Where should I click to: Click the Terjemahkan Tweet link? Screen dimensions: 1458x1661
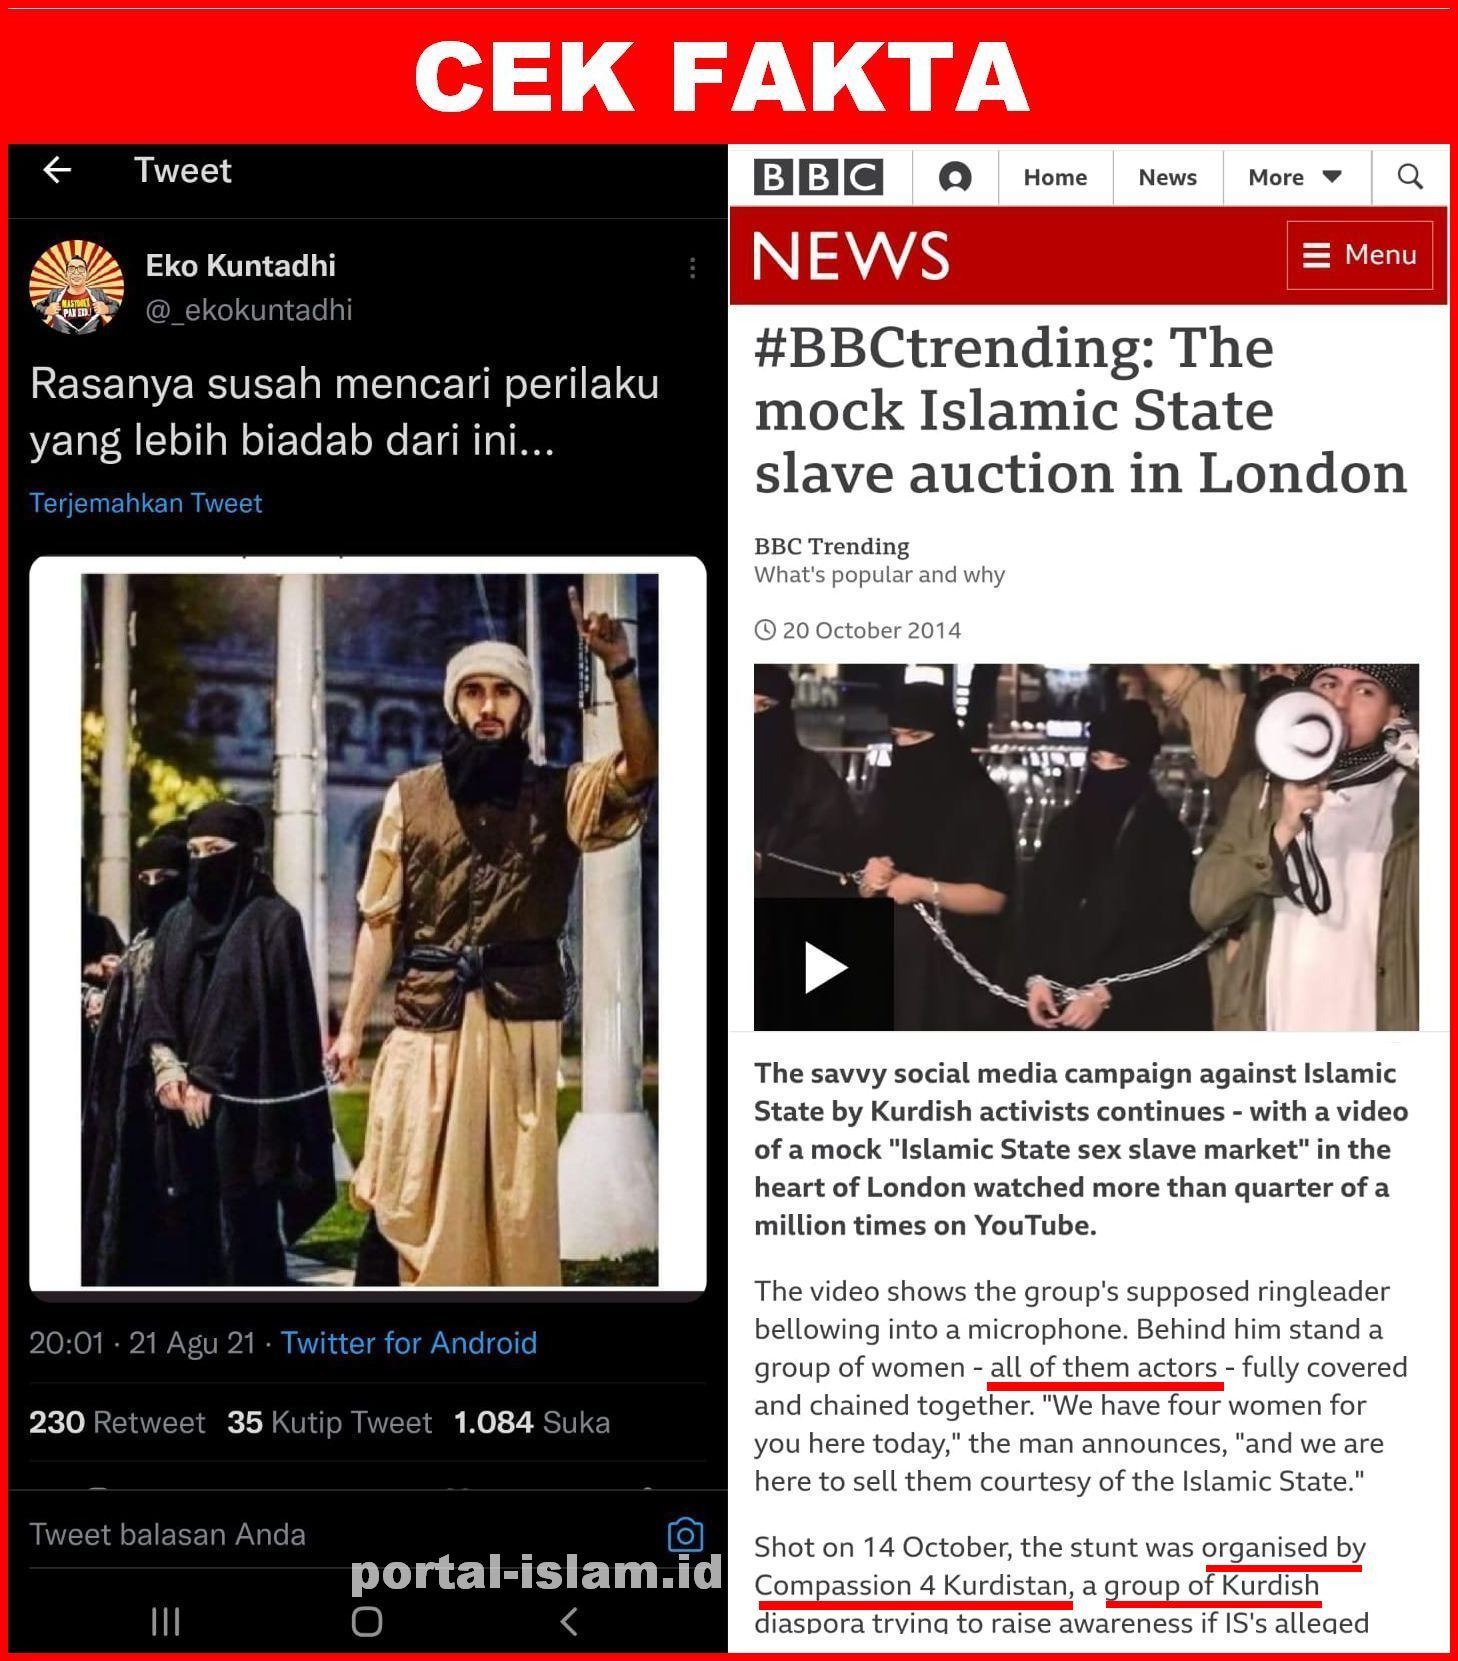(x=146, y=503)
